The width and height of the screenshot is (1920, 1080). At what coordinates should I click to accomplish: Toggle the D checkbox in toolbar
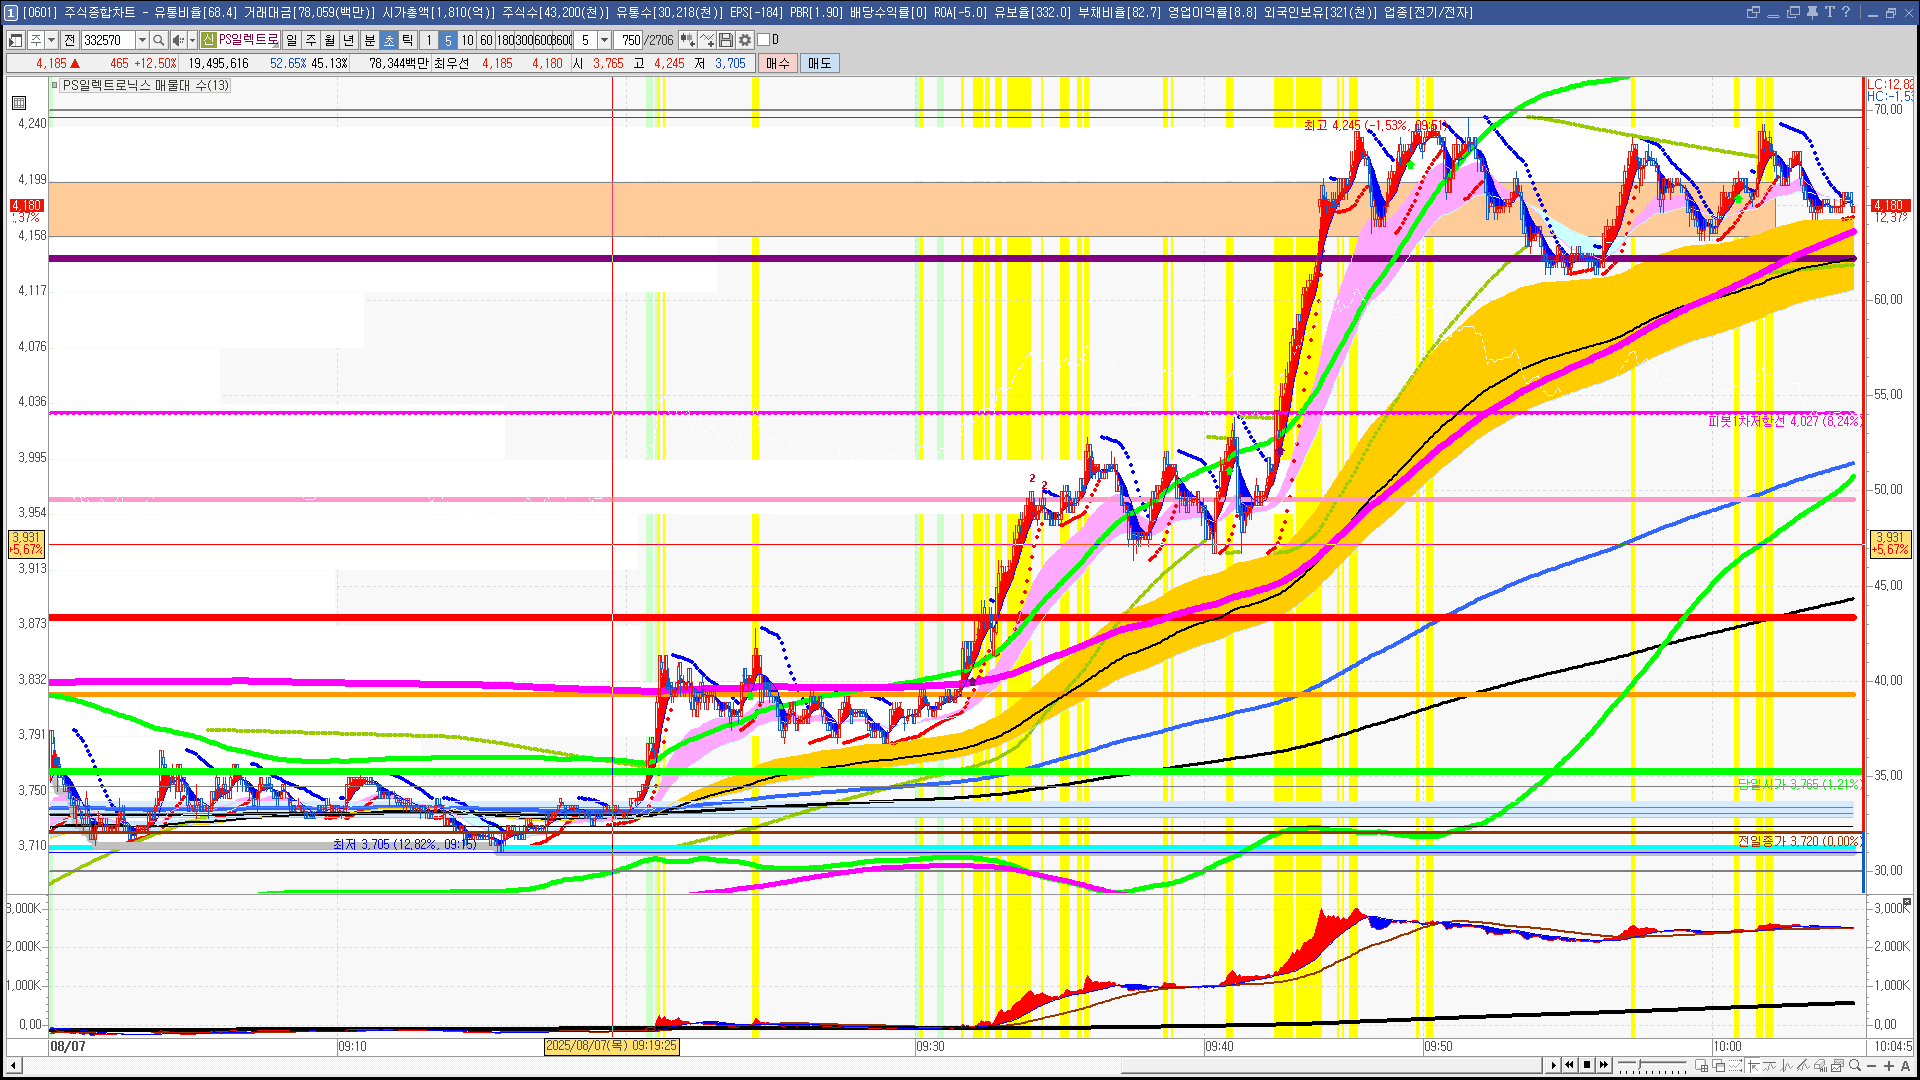(x=764, y=40)
